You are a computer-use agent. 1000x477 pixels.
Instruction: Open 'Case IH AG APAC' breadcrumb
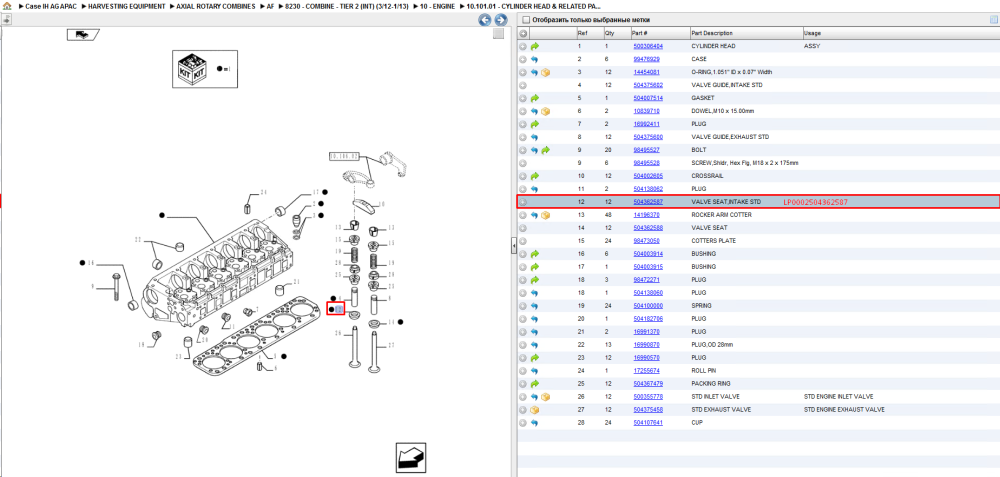click(x=52, y=6)
